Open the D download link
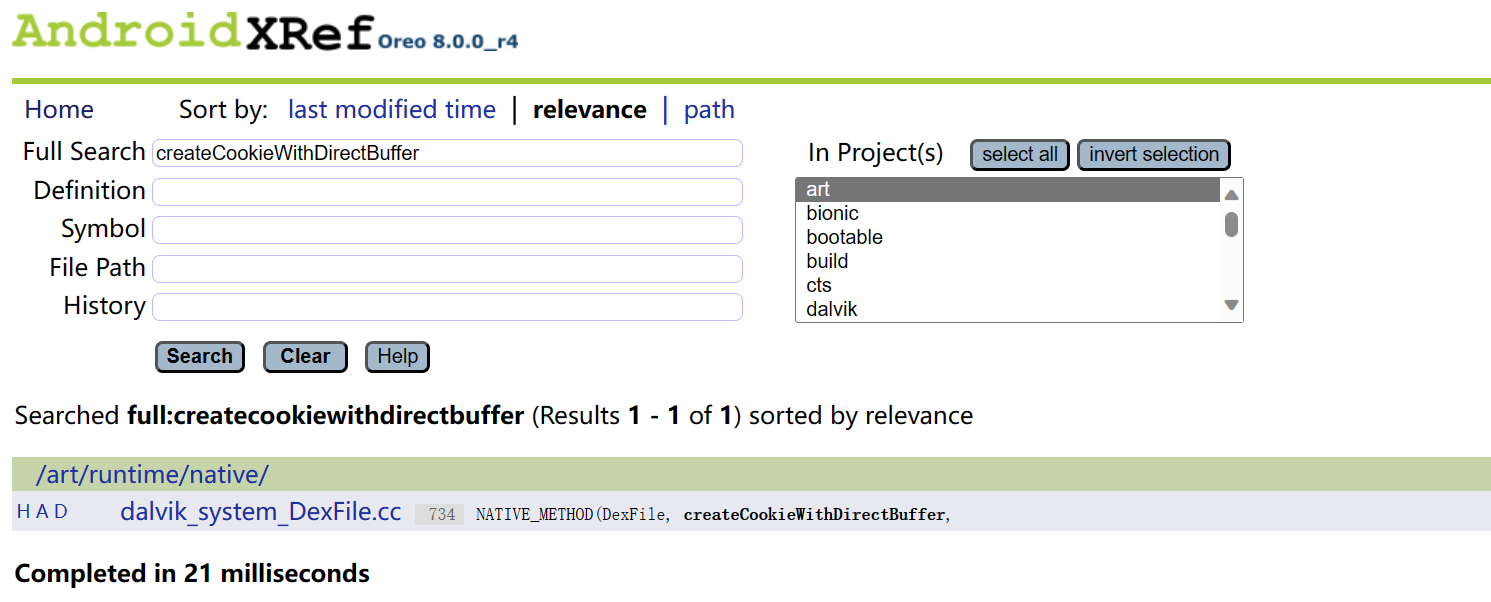This screenshot has height=602, width=1491. pos(62,512)
